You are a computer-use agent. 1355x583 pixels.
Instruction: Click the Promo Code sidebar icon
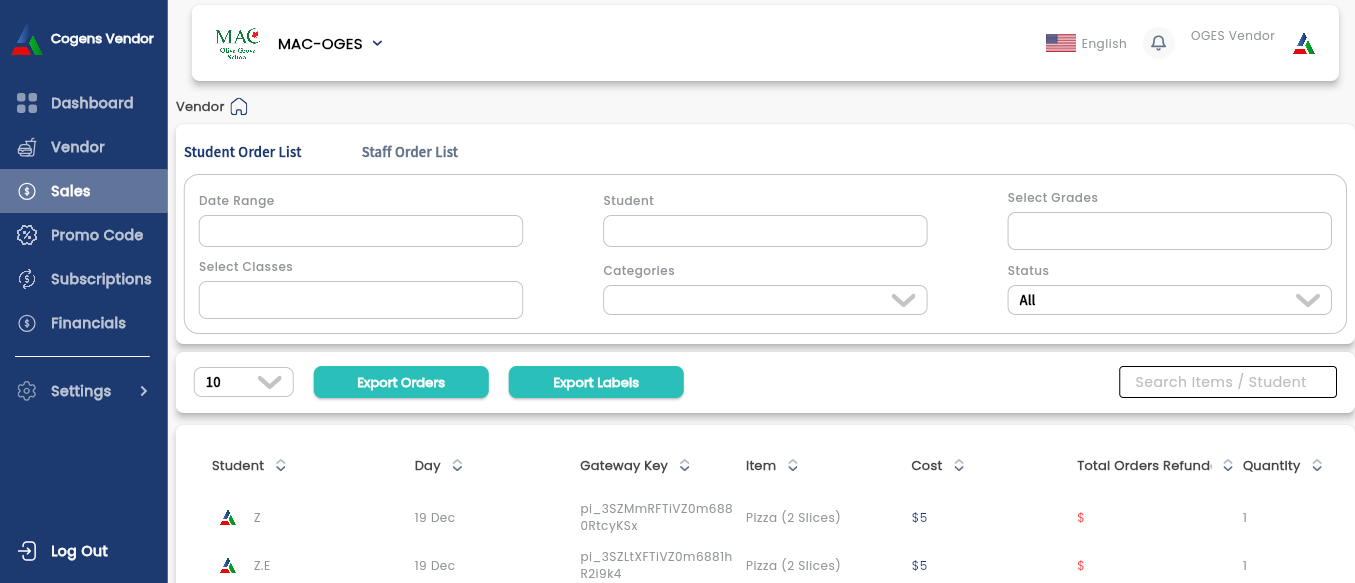click(x=27, y=235)
